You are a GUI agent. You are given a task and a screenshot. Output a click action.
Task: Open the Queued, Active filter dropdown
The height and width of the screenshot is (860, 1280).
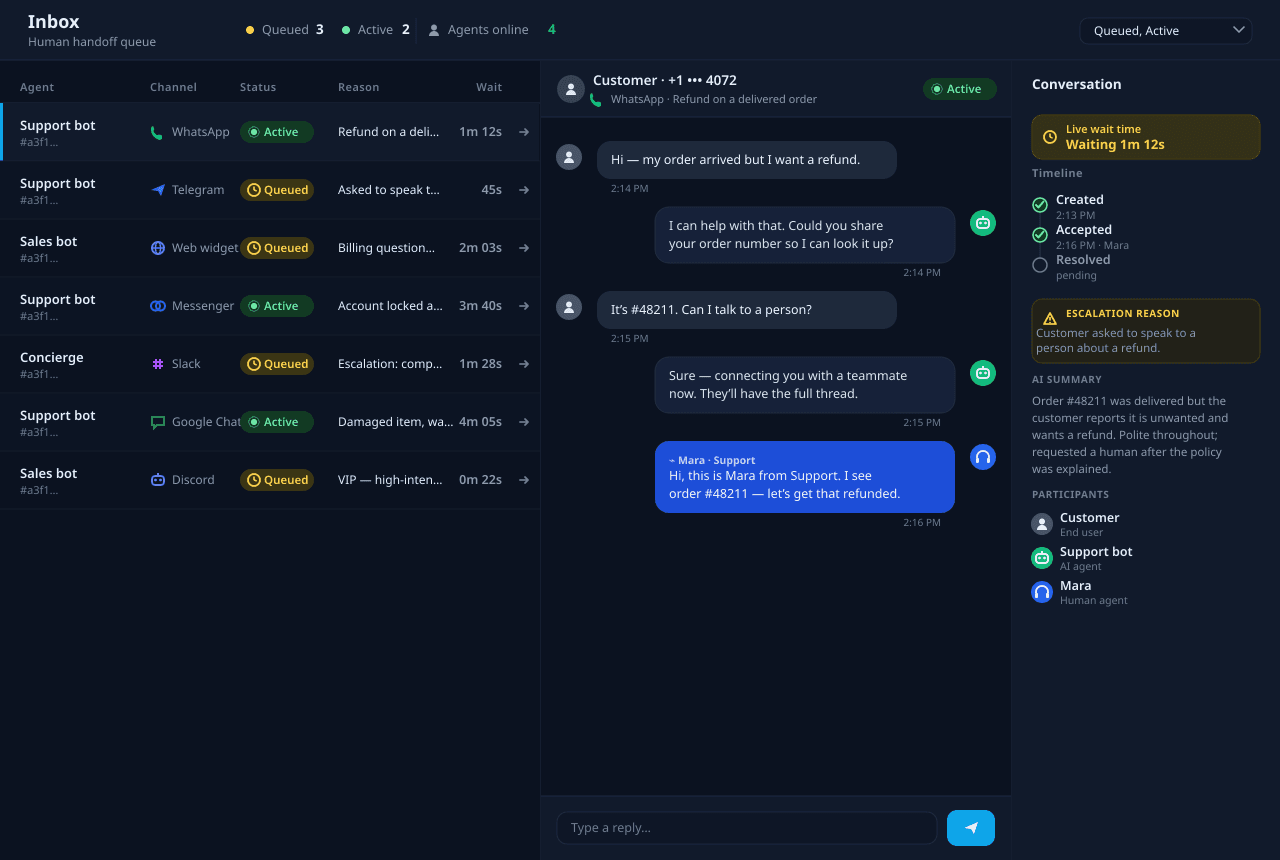point(1166,31)
